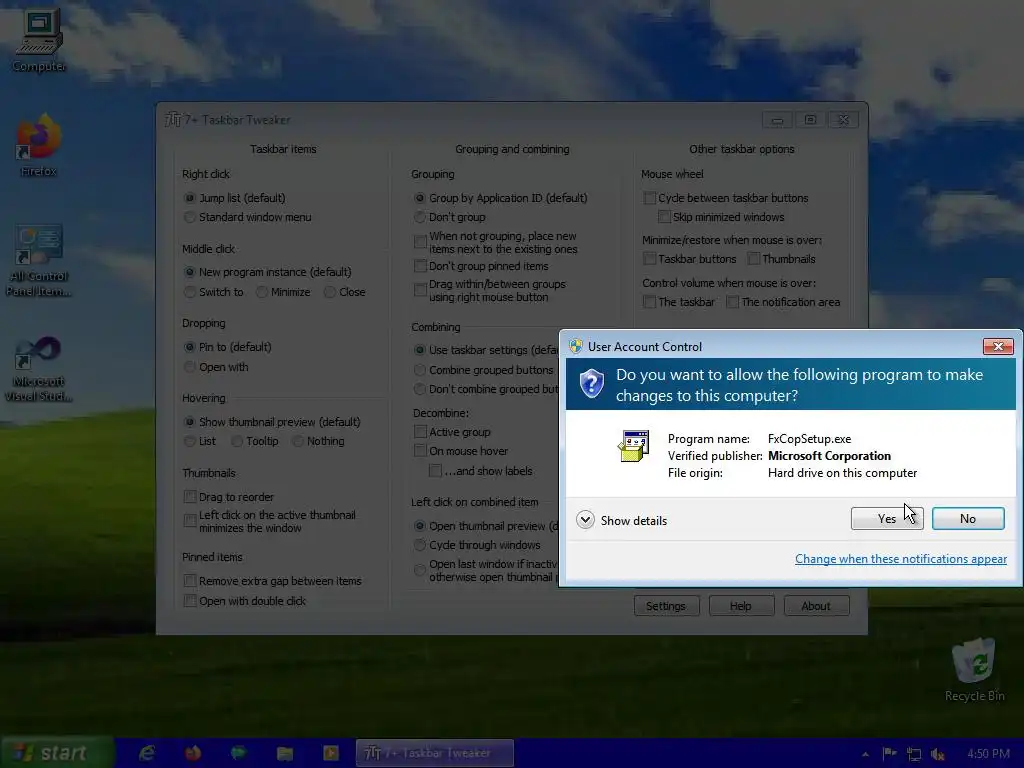Launch Internet Explorer from taskbar
The width and height of the screenshot is (1024, 768).
coord(147,753)
